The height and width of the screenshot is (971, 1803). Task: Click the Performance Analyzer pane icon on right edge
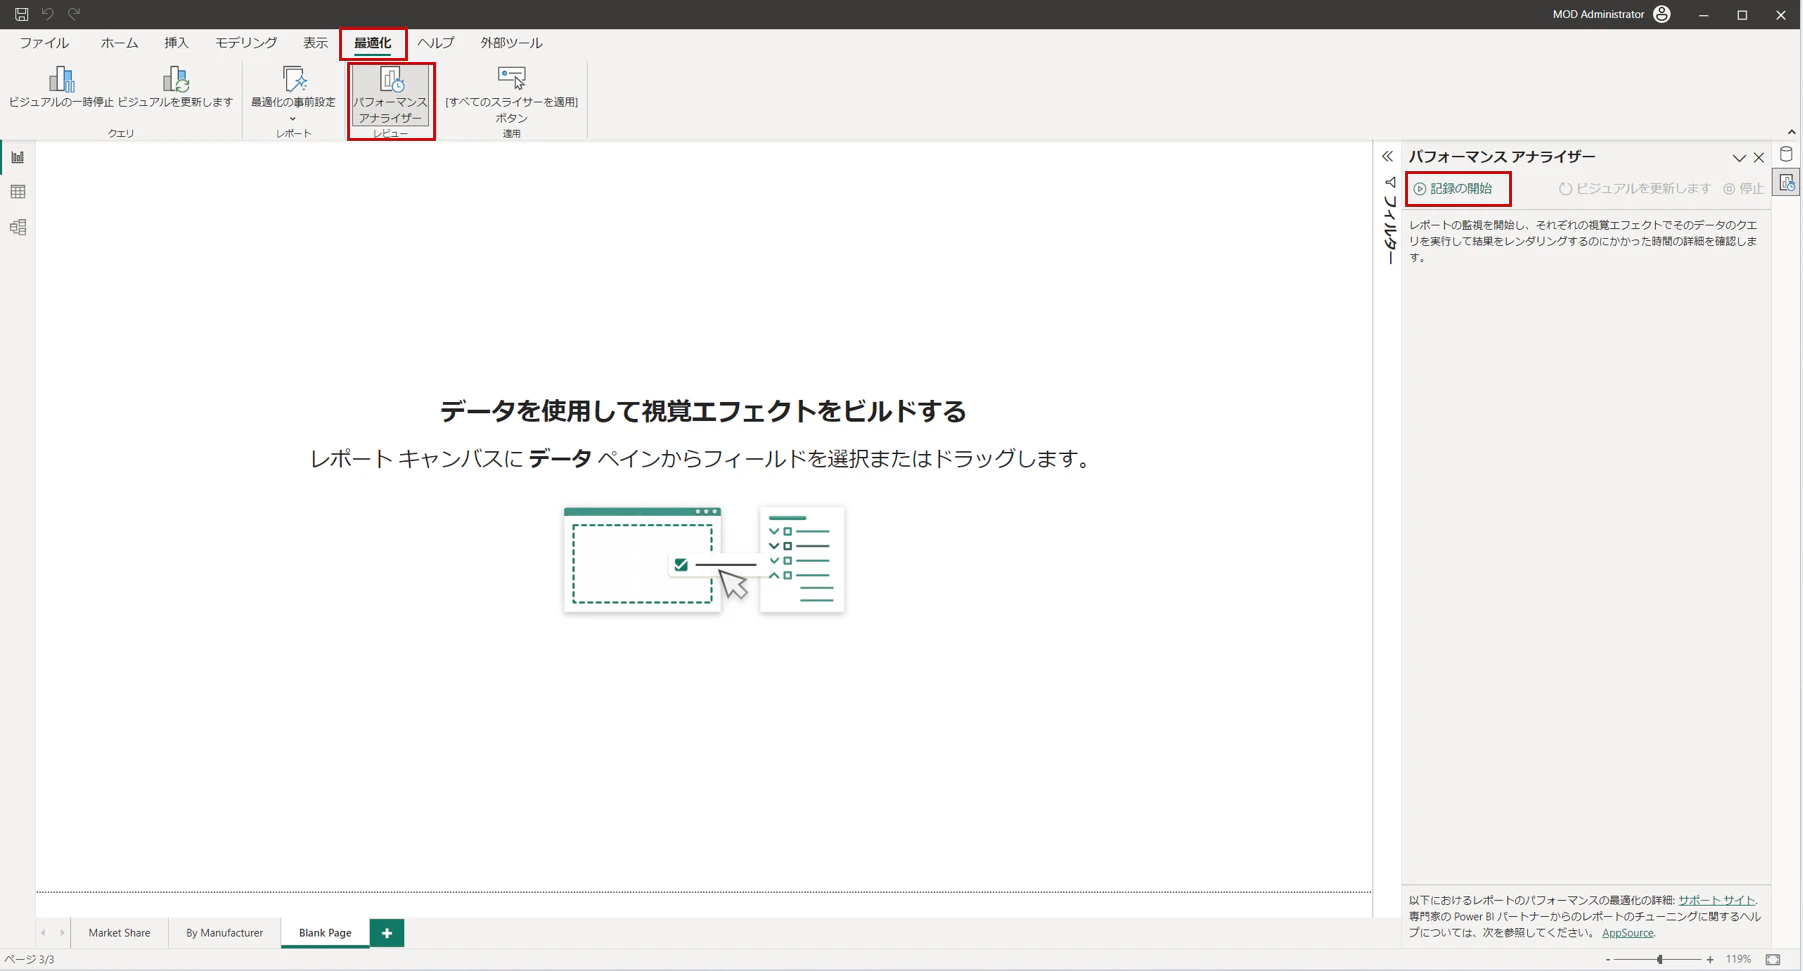tap(1787, 183)
